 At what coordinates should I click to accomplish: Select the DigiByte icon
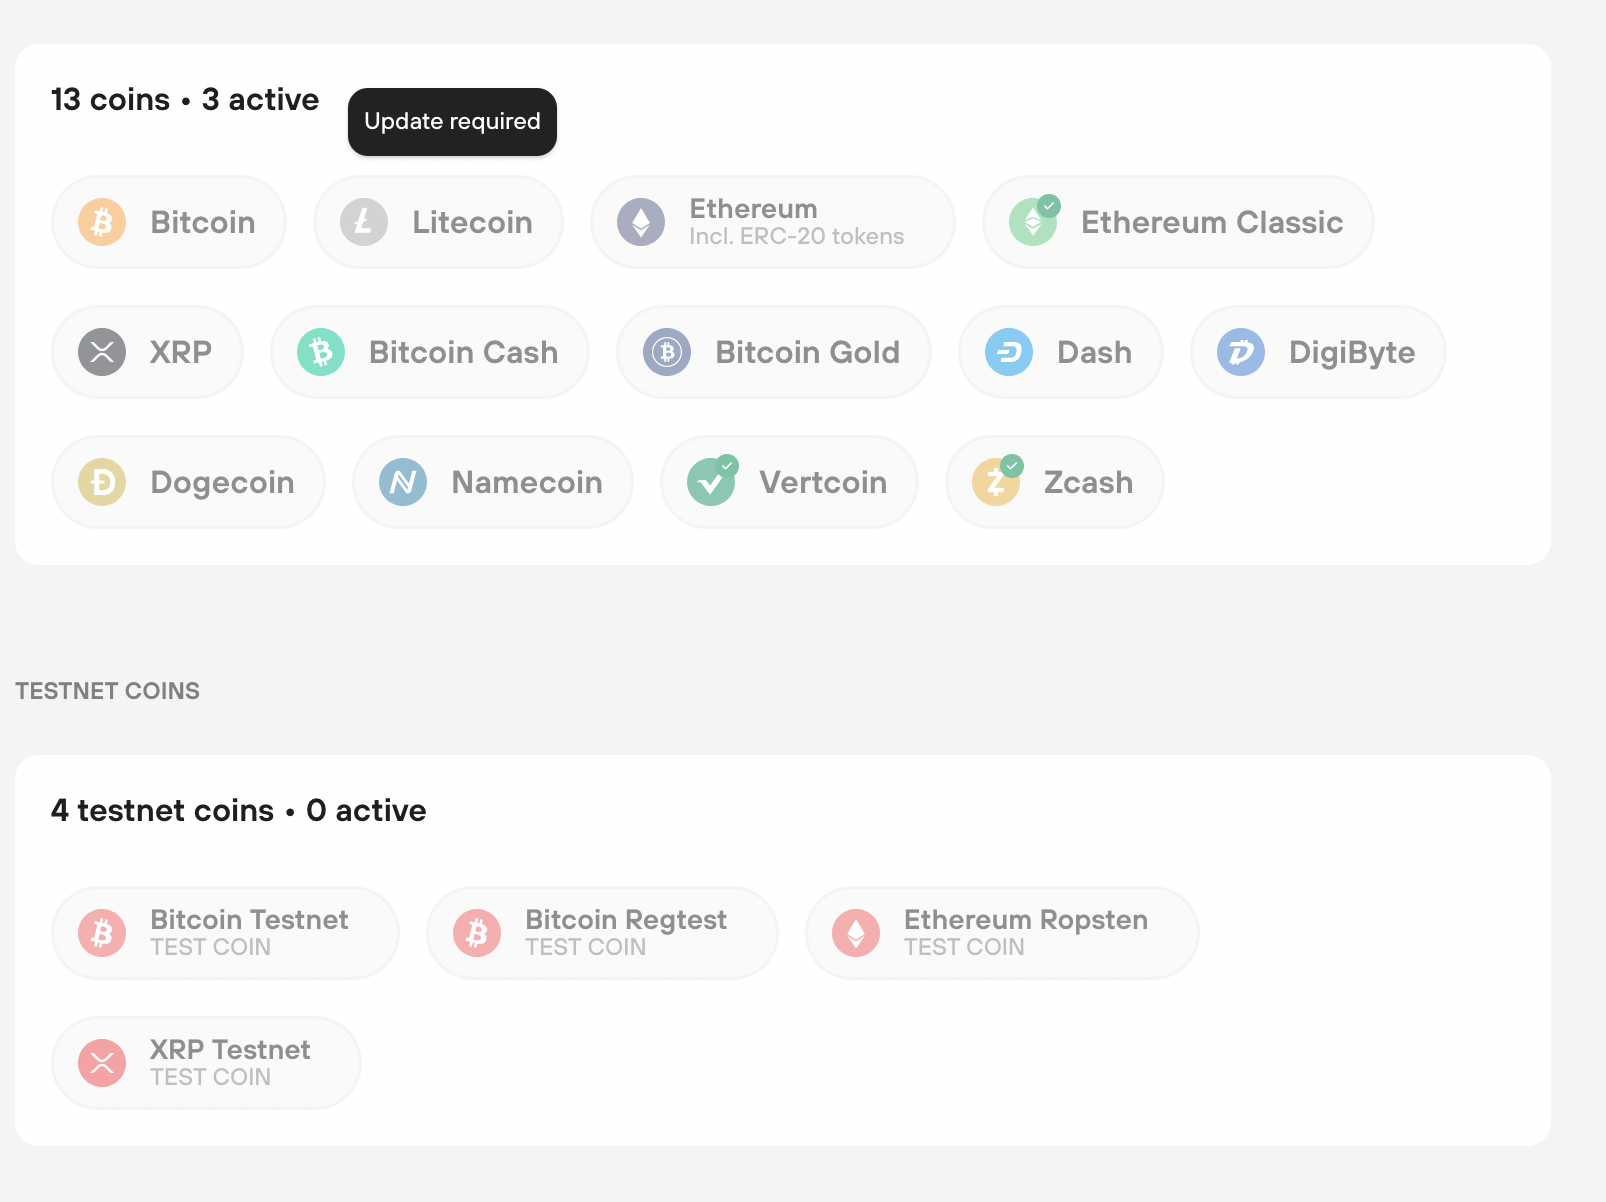[1240, 352]
